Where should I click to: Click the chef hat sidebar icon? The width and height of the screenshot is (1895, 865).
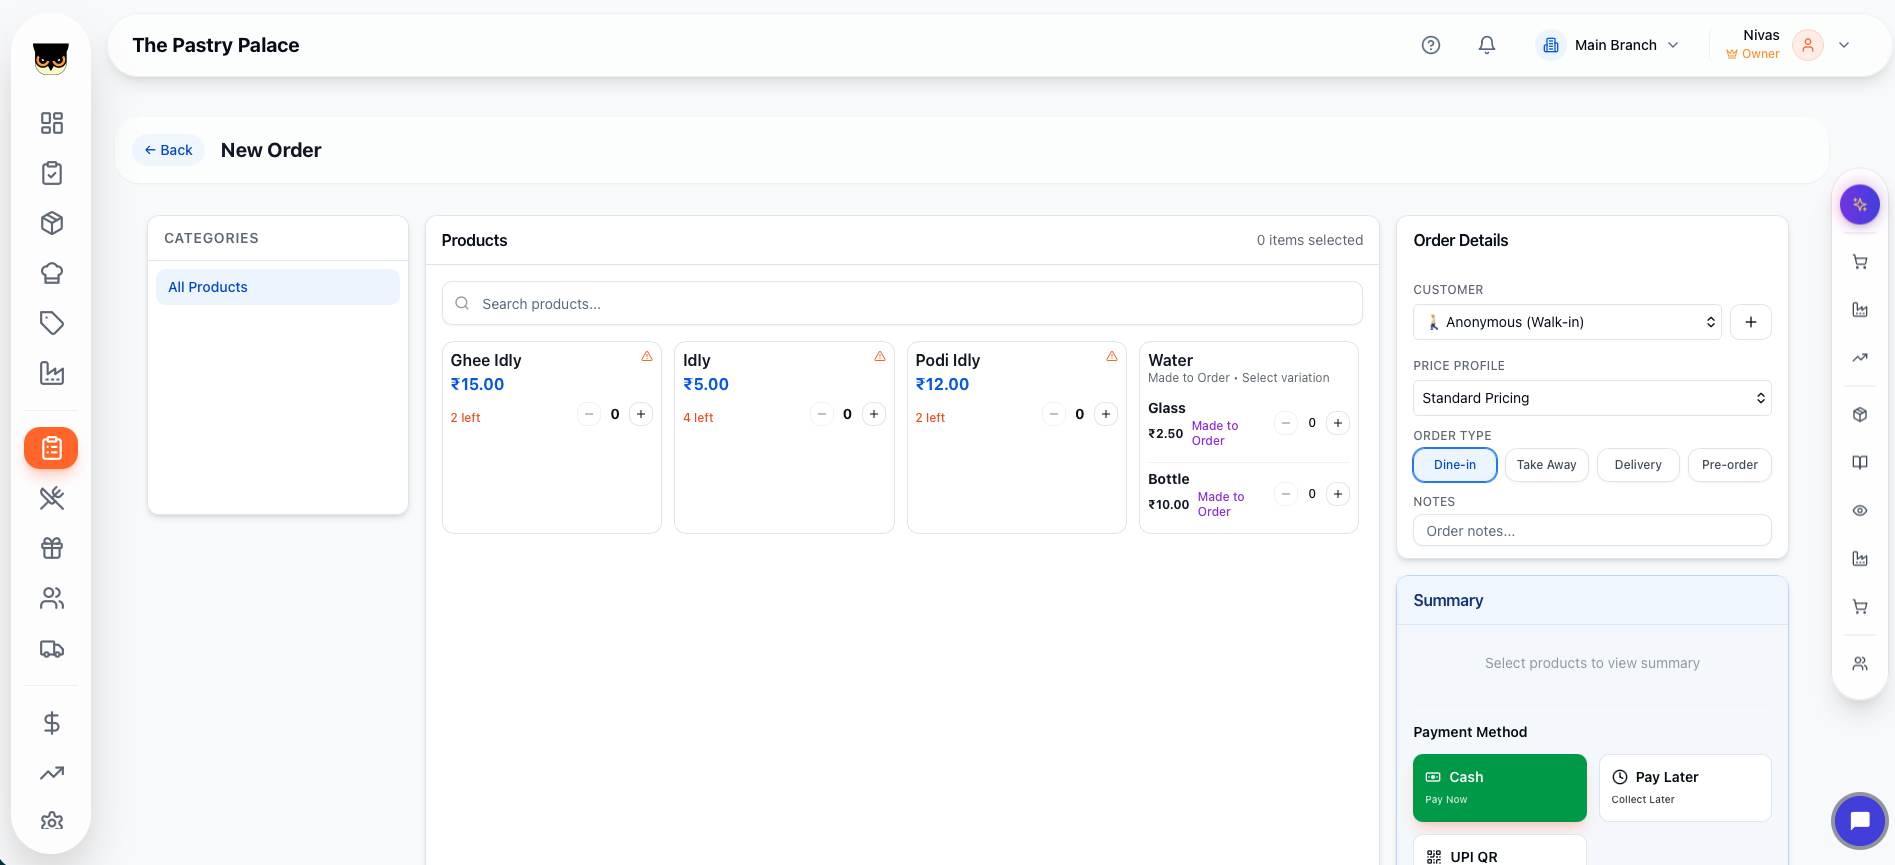(52, 273)
